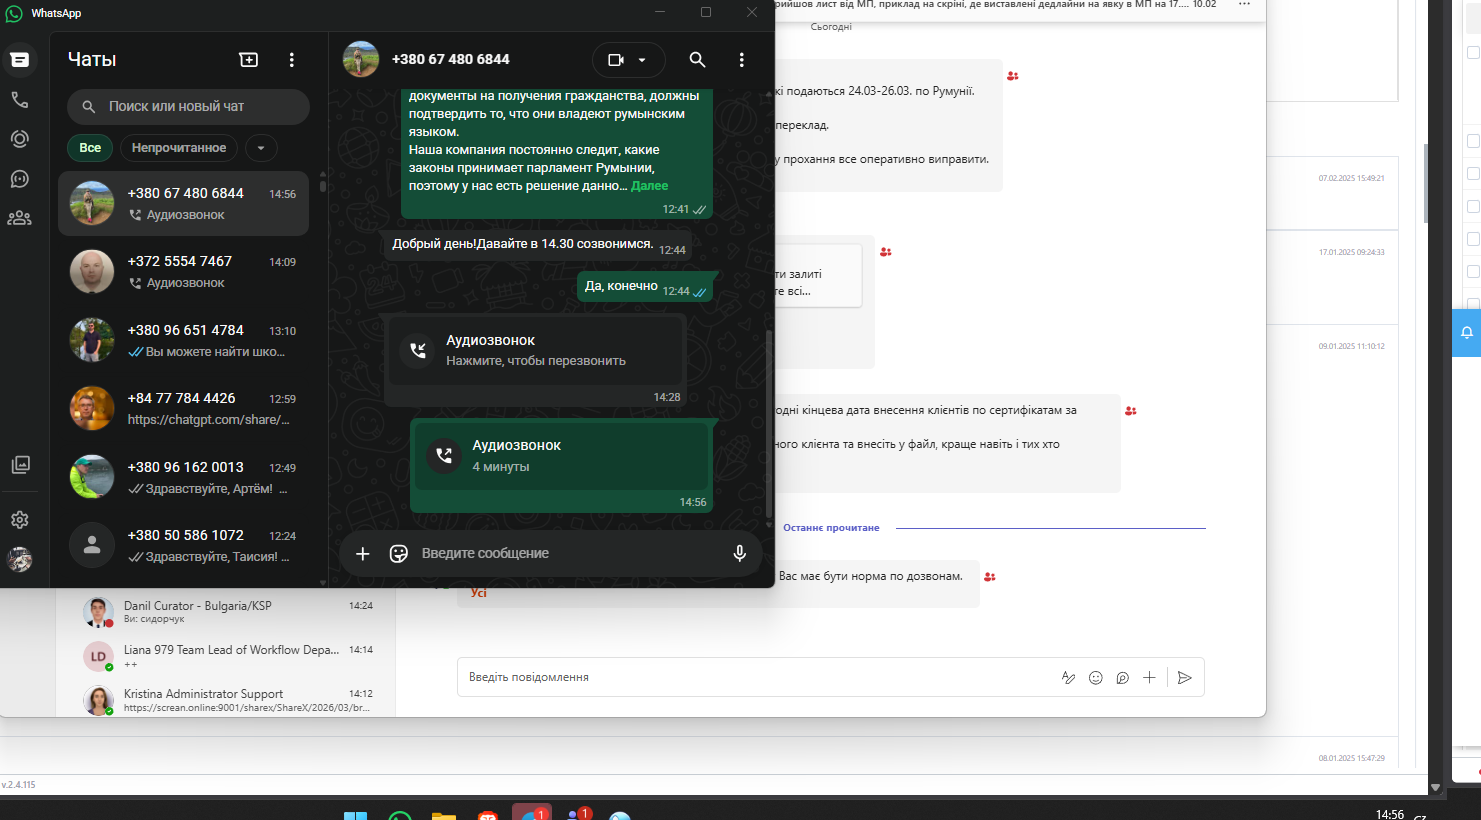
Task: Open the Status updates icon in WhatsApp sidebar
Action: pyautogui.click(x=20, y=139)
